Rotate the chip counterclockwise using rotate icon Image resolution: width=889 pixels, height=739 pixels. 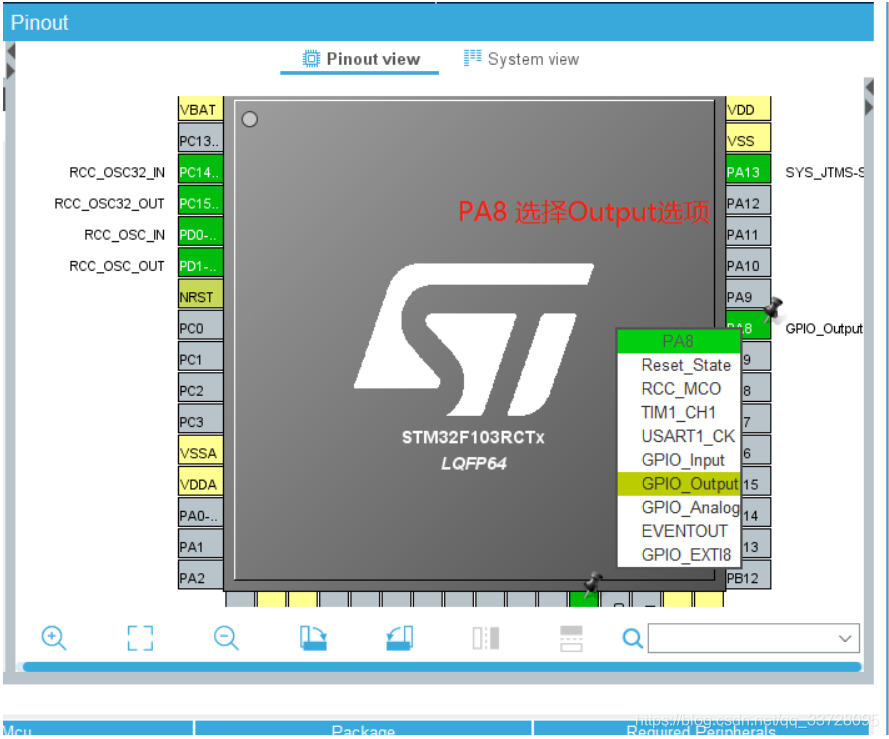[x=399, y=638]
